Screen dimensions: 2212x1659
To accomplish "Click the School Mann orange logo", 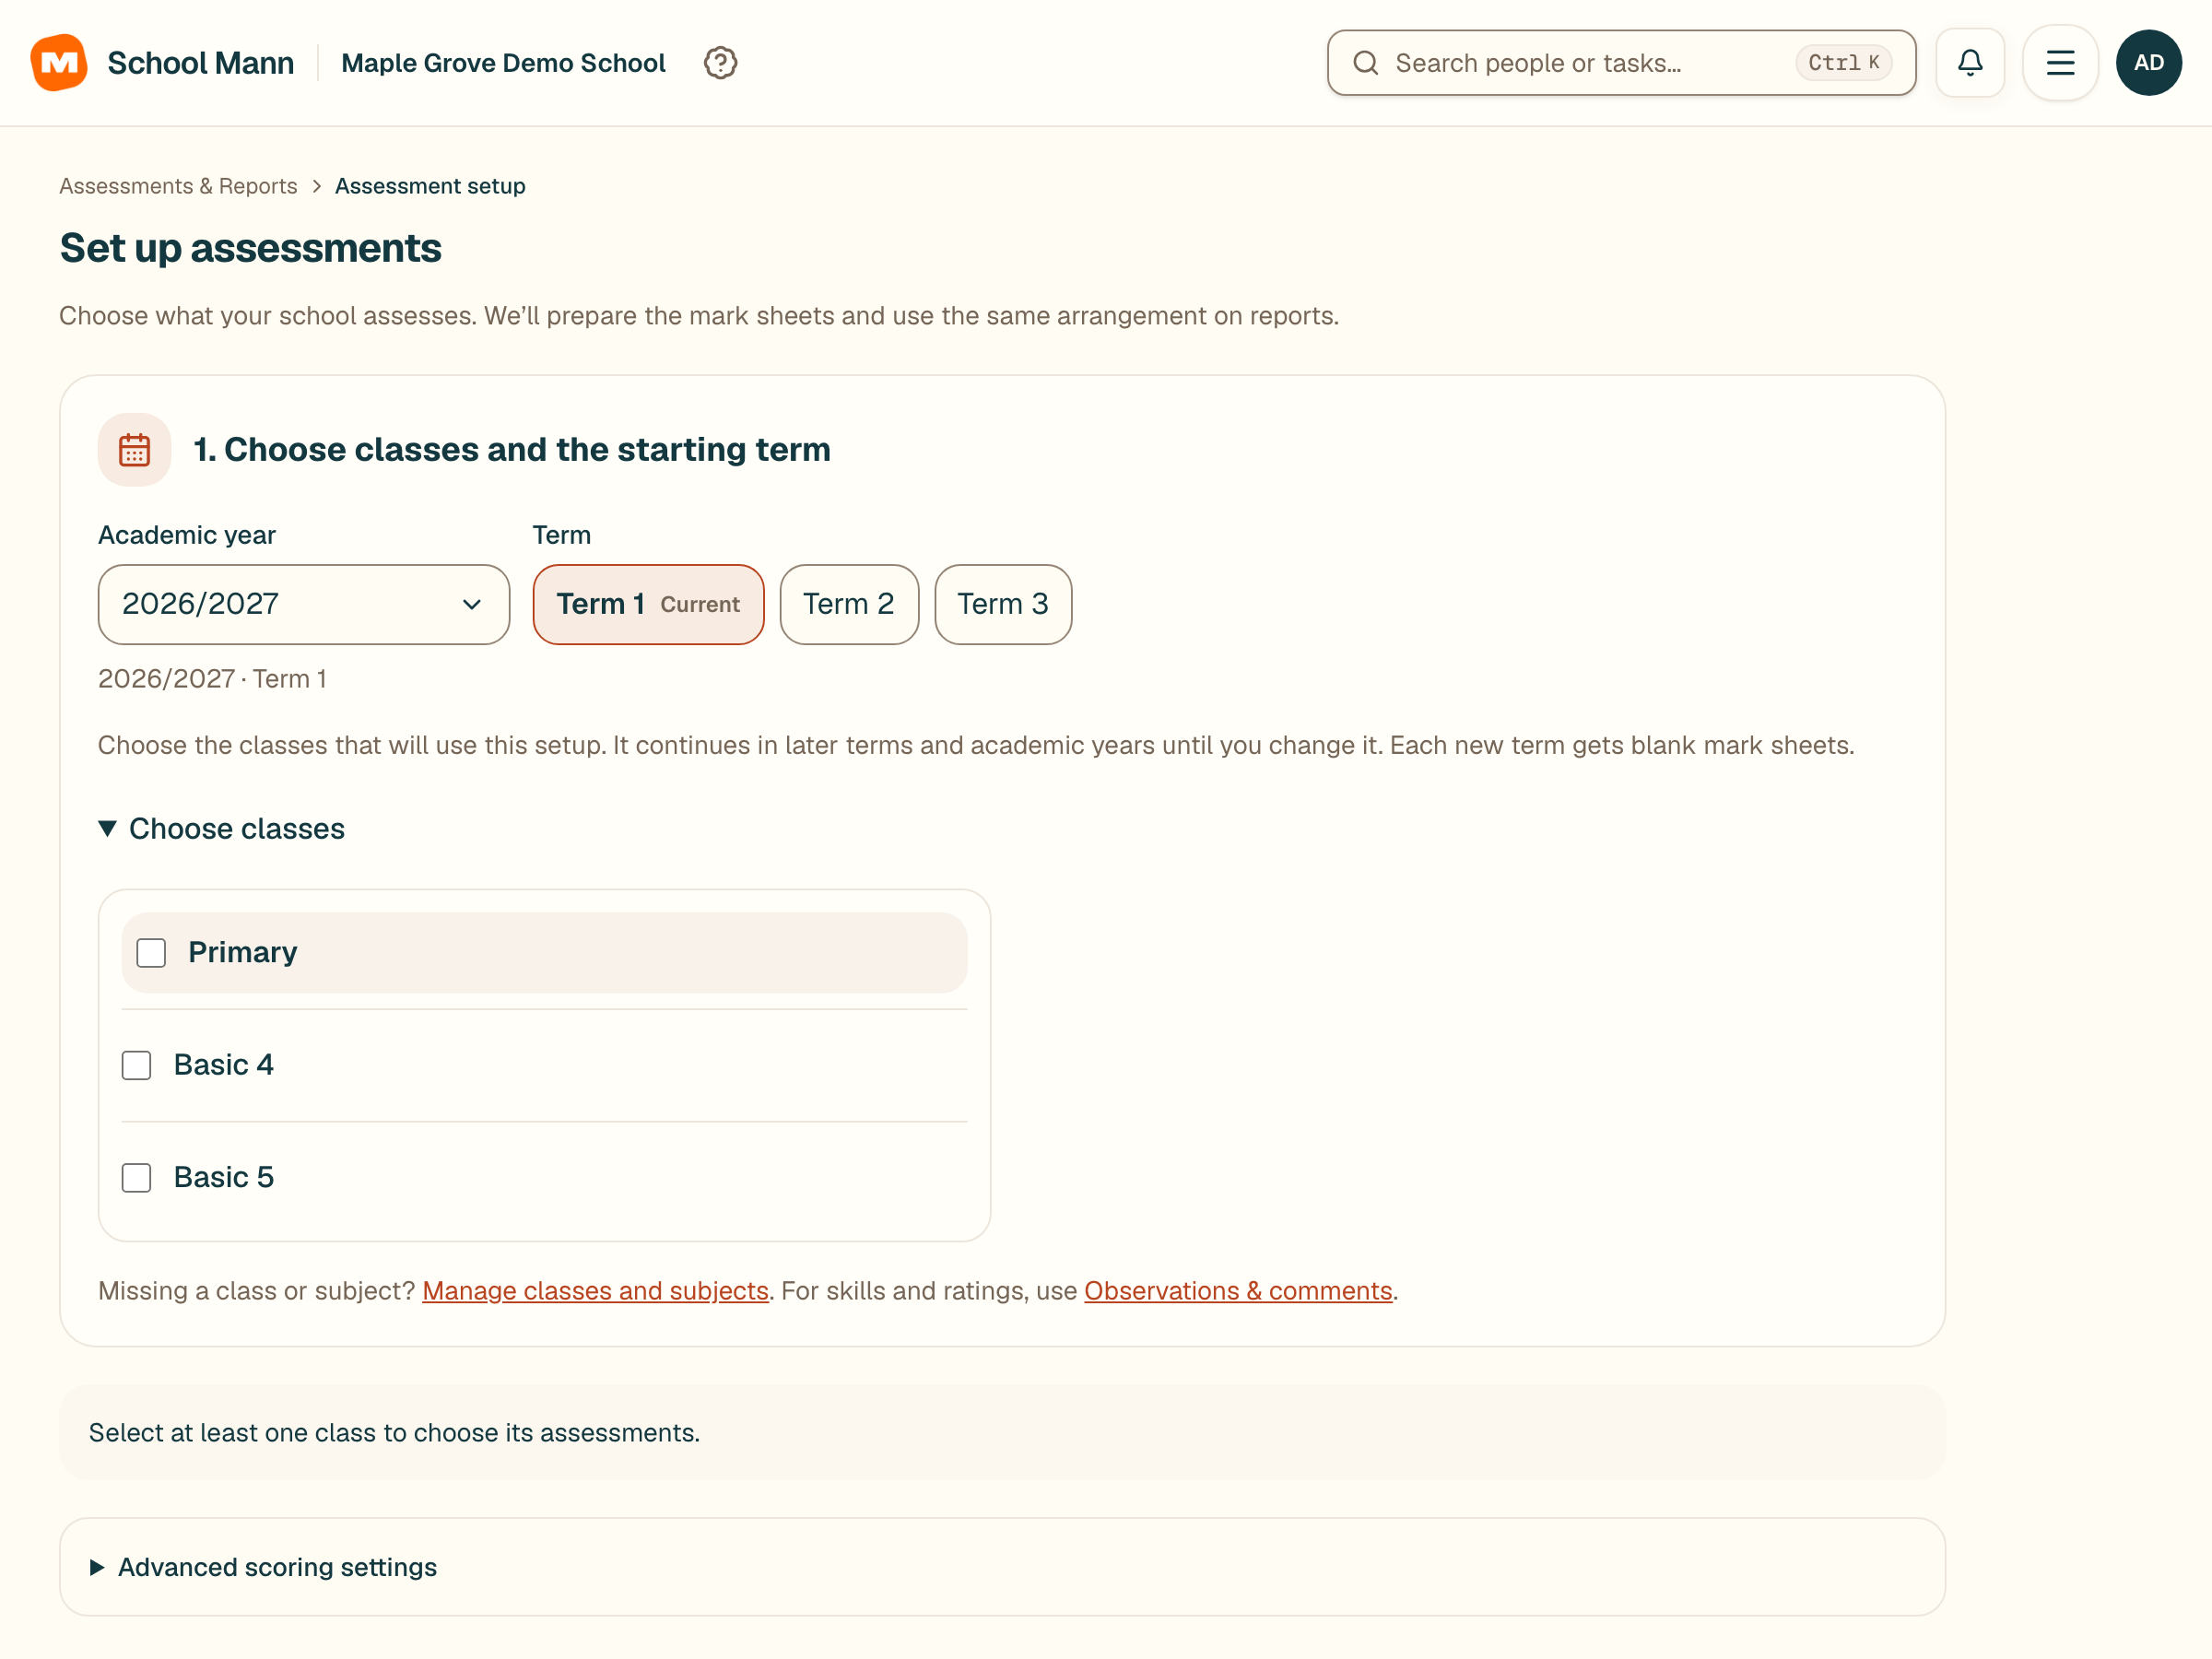I will click(59, 63).
